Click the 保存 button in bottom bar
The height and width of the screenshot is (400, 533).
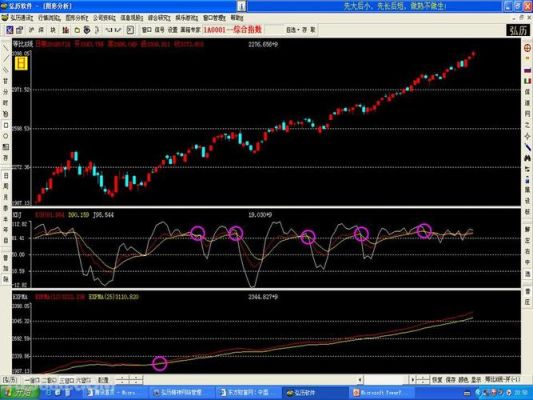(450, 380)
